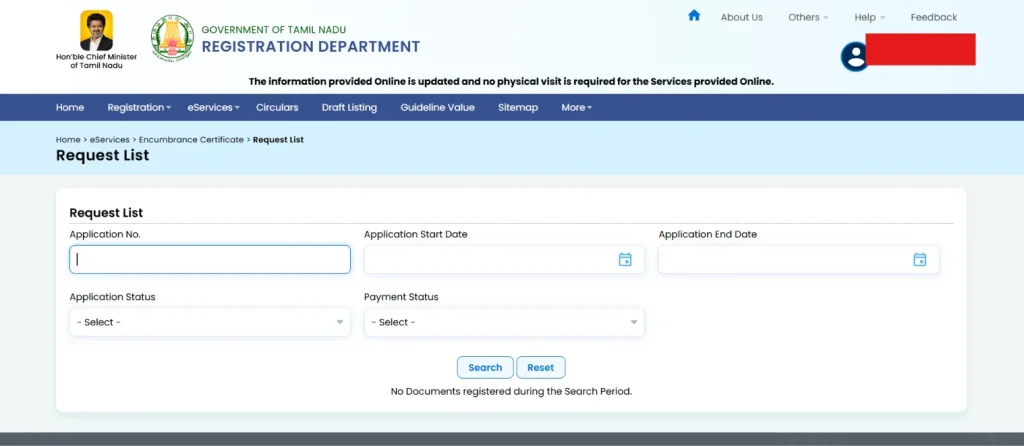Open the Home navigation item

click(x=70, y=108)
